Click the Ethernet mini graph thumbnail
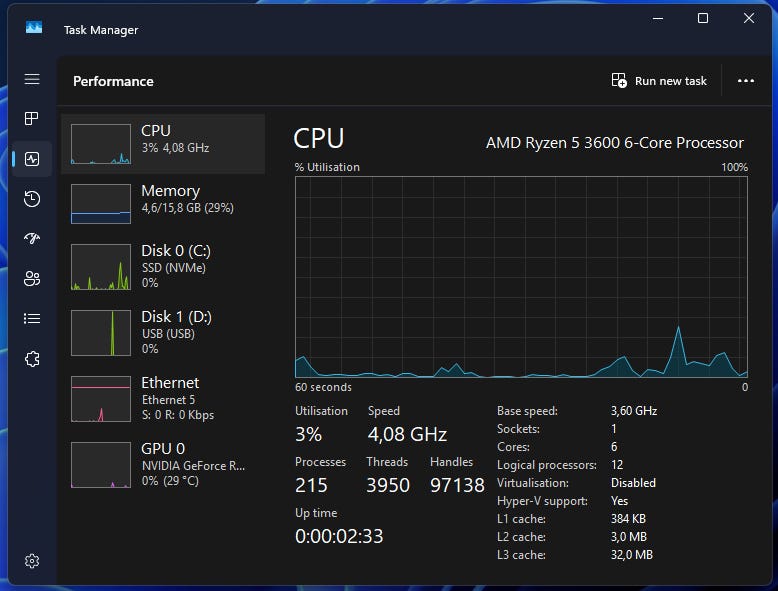This screenshot has height=591, width=778. tap(101, 398)
